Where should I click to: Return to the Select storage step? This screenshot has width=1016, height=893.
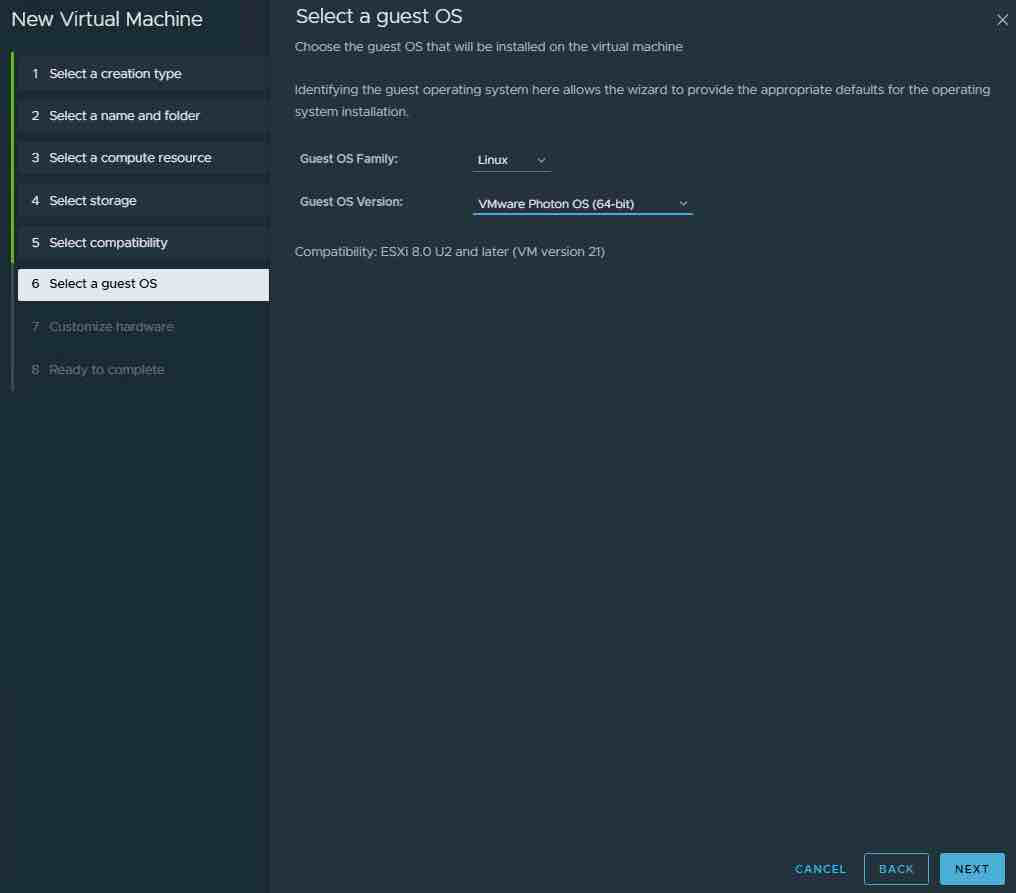pos(92,201)
